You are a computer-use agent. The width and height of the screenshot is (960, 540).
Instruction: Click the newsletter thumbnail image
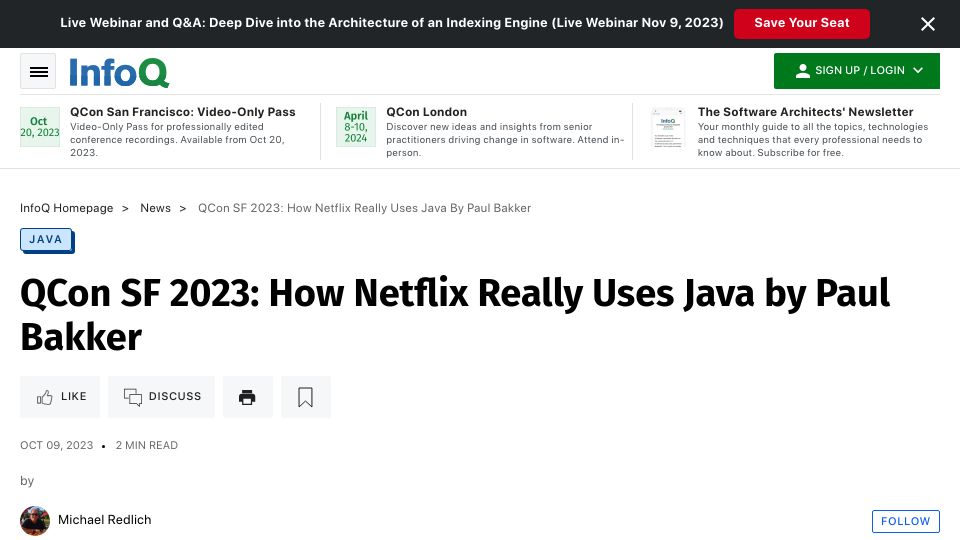(x=667, y=128)
